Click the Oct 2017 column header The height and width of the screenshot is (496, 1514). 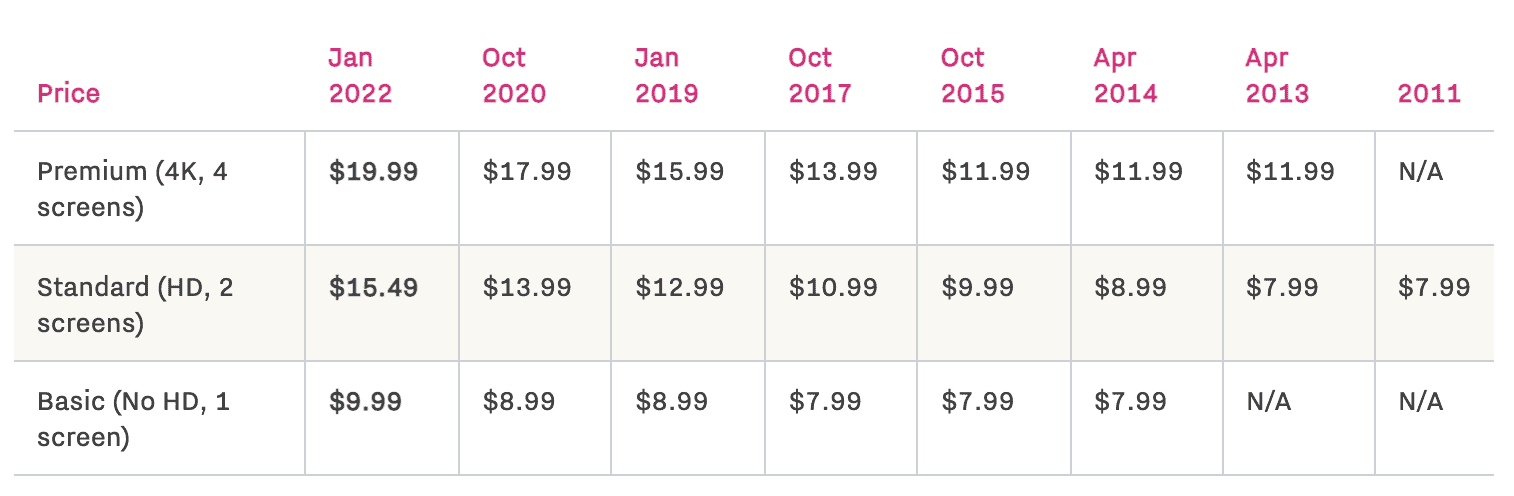click(820, 76)
